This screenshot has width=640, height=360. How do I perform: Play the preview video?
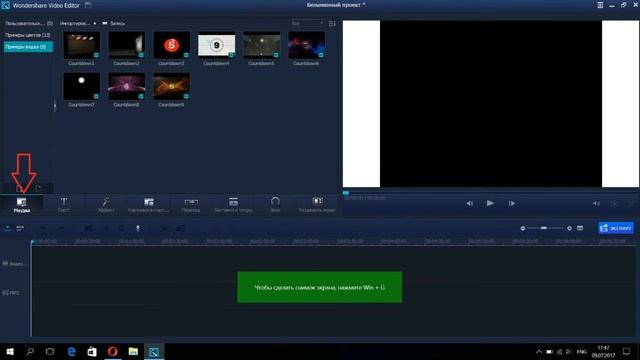click(490, 203)
